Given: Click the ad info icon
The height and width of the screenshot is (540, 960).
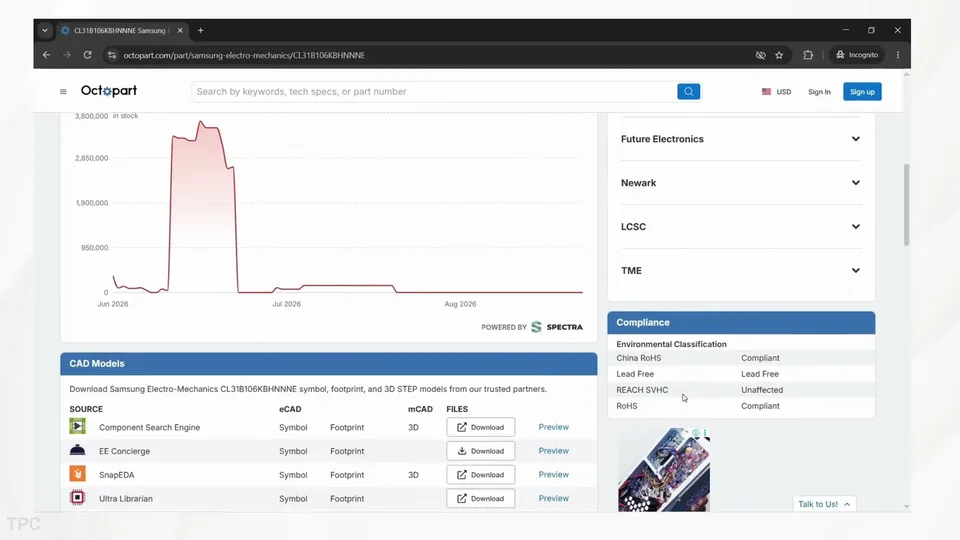Looking at the screenshot, I should coord(696,433).
